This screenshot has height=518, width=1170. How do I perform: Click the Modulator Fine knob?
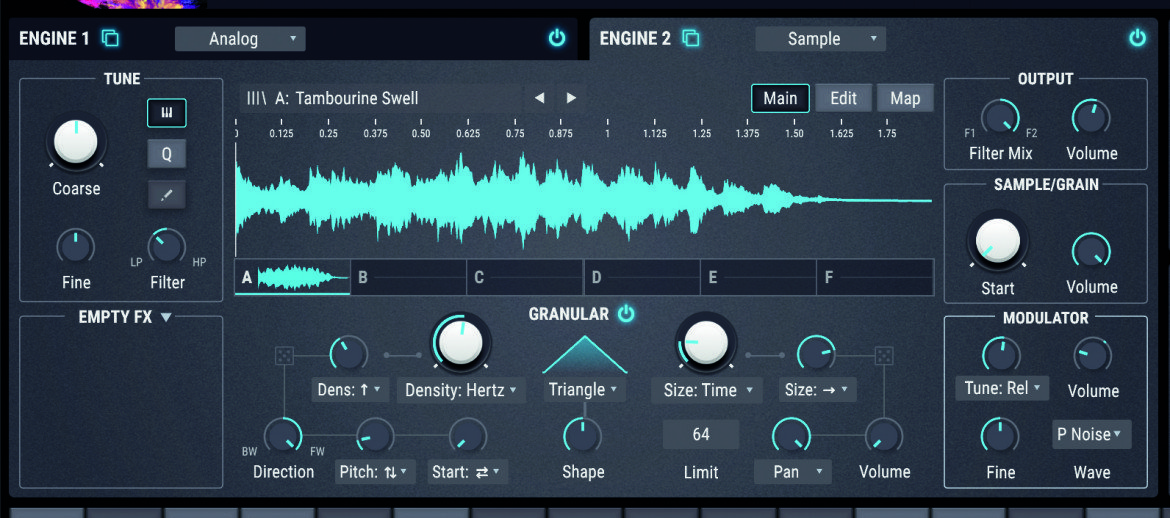pyautogui.click(x=1000, y=437)
